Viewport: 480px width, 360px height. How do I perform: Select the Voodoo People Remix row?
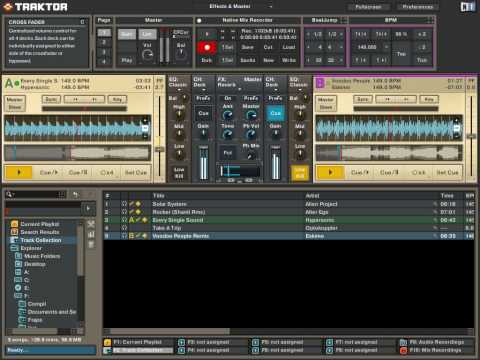click(288, 236)
